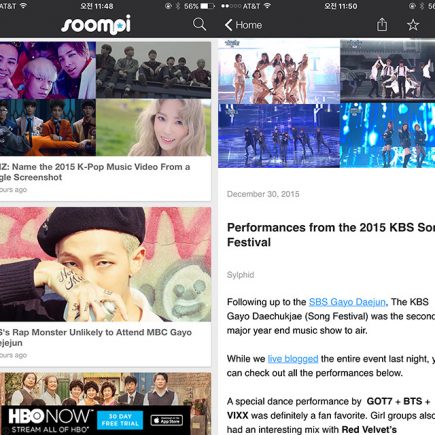
Task: Tap the girl group performance image
Action: click(x=279, y=71)
